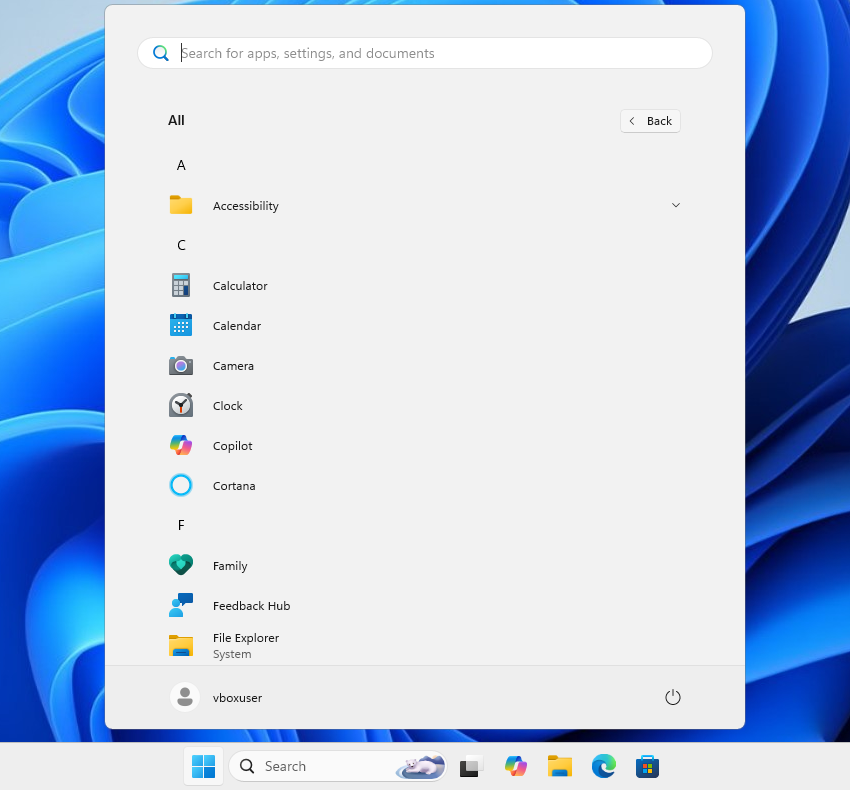Screen dimensions: 850x790
Task: Click the Feedback Hub label text
Action: pos(252,606)
